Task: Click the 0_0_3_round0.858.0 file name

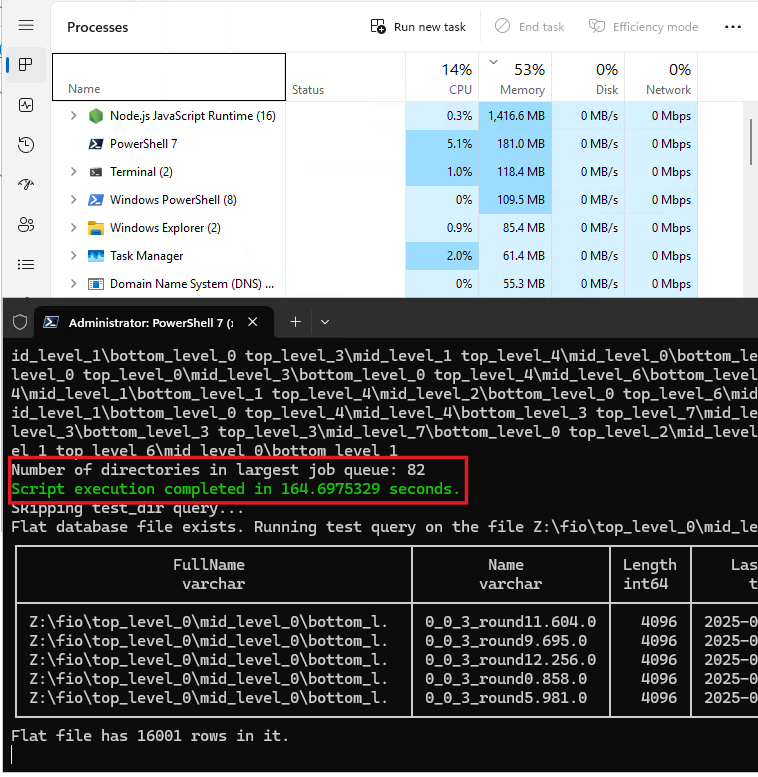Action: [x=506, y=678]
